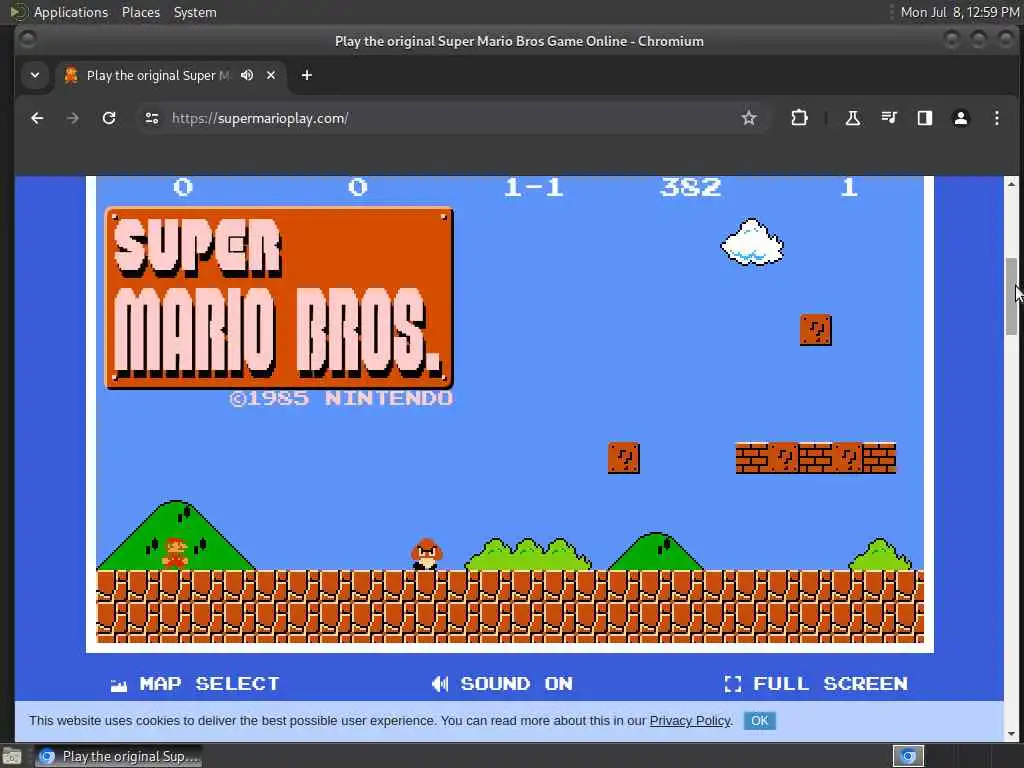Go back with the browser back arrow
This screenshot has height=768, width=1024.
37,118
